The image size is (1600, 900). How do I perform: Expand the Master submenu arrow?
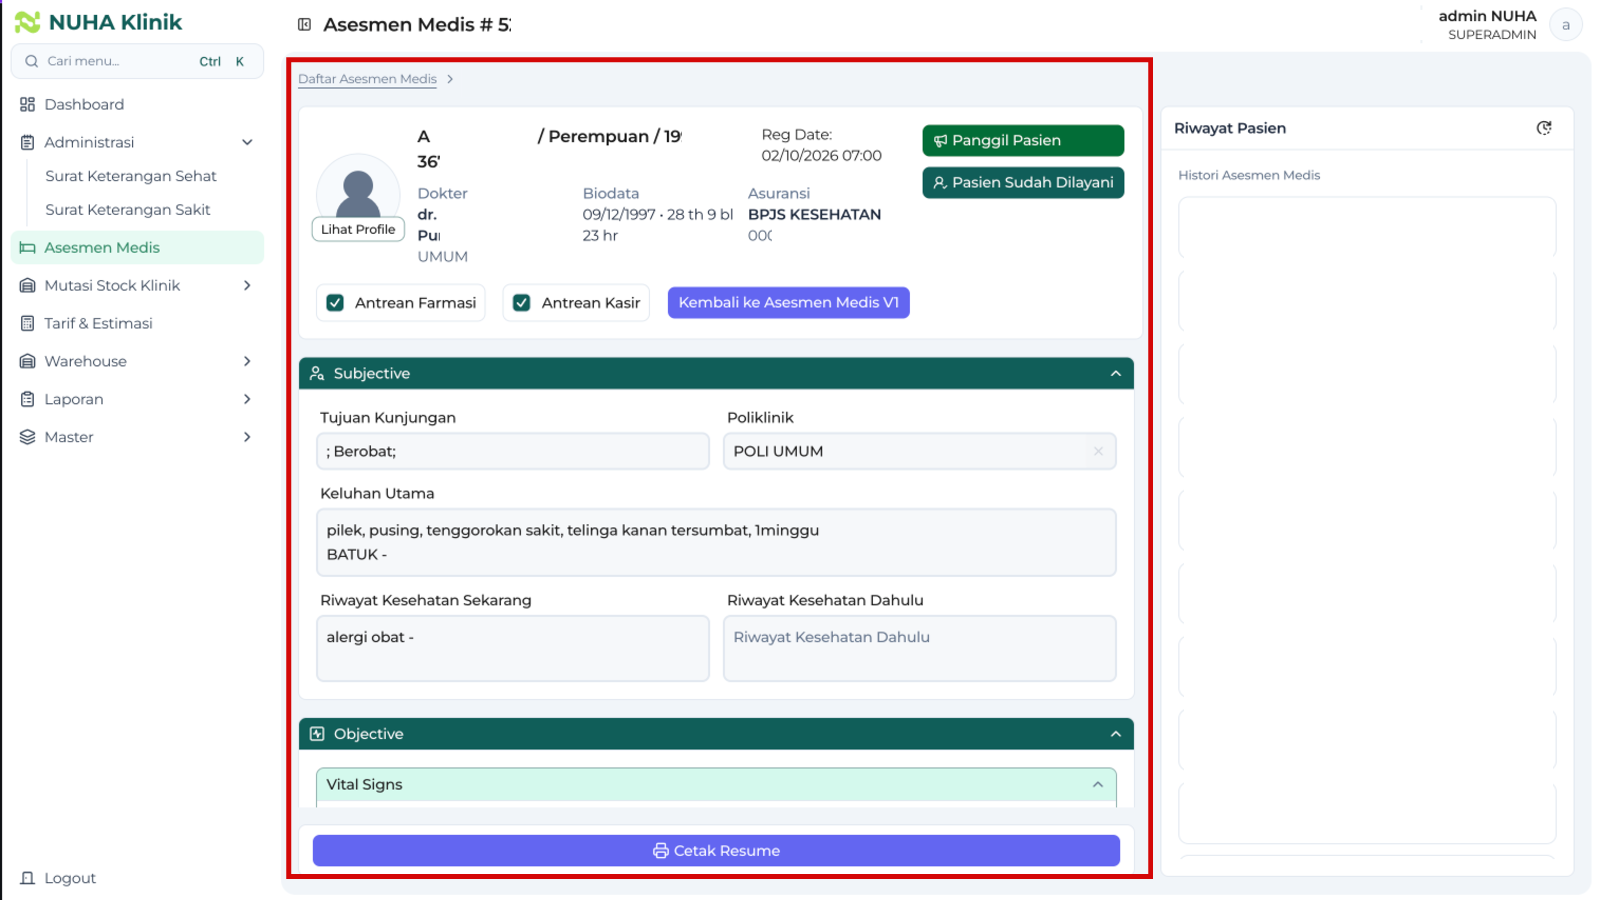(x=247, y=437)
